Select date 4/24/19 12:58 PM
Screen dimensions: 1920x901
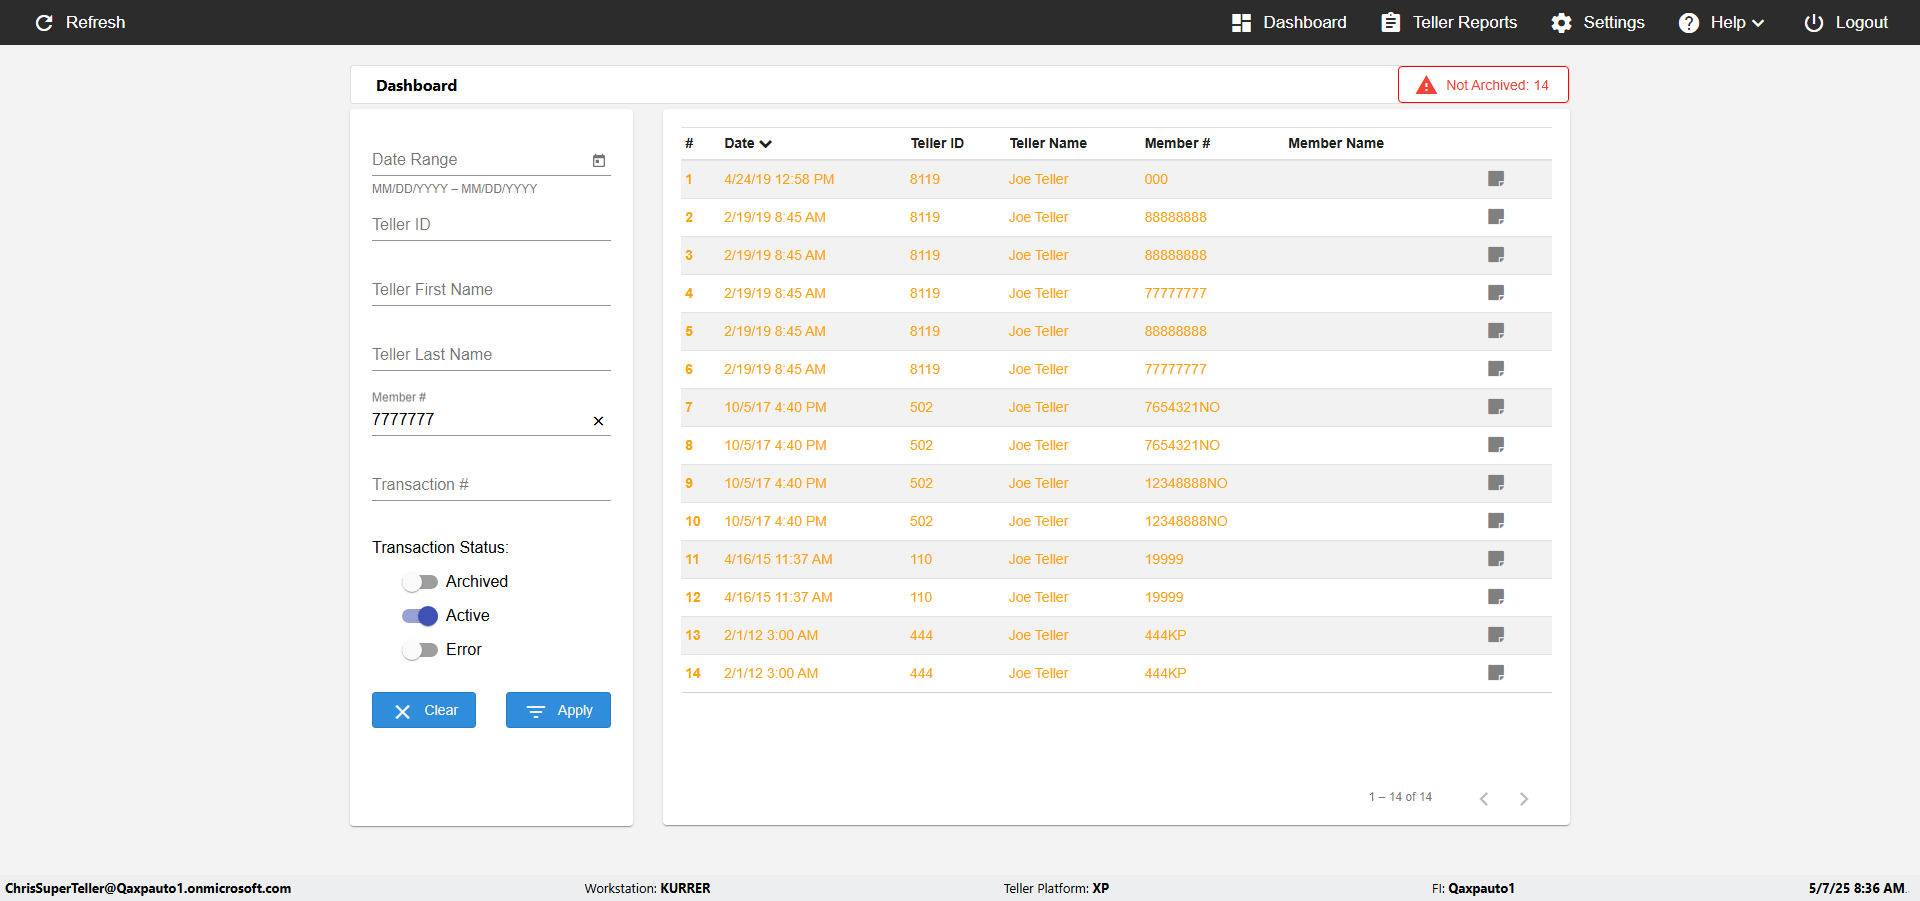[x=779, y=179]
